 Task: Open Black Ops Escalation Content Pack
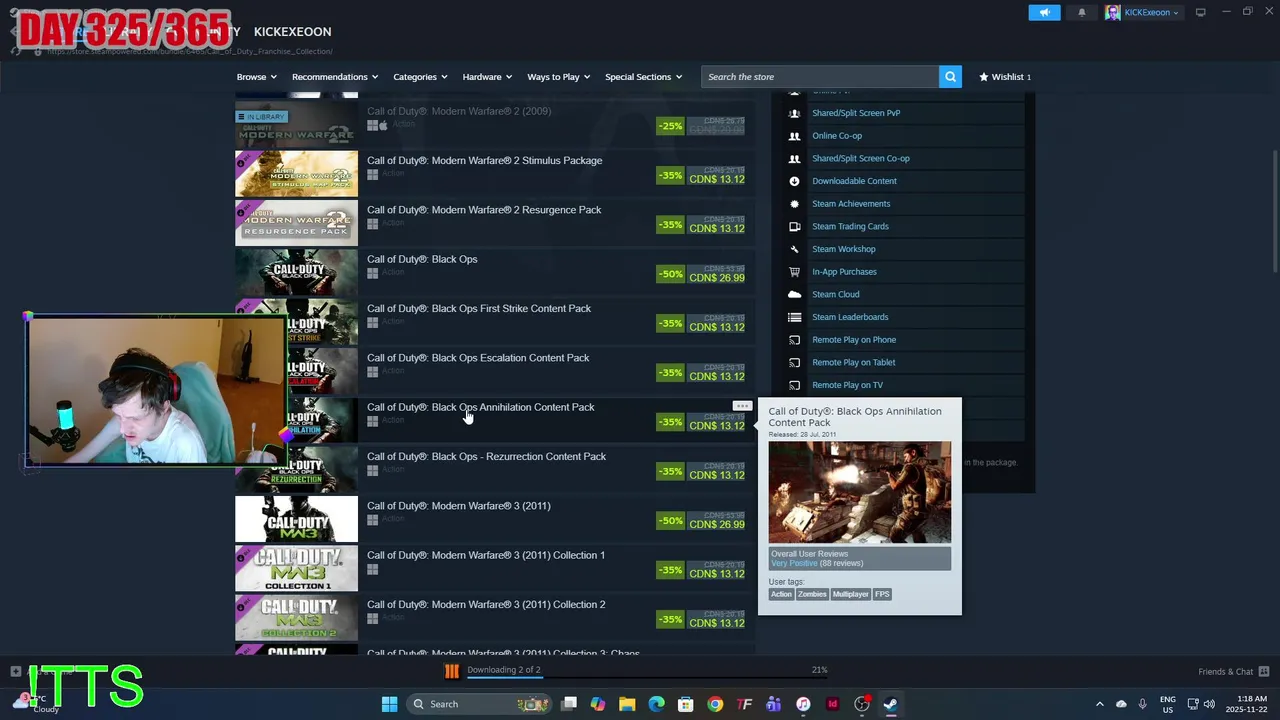pos(495,370)
